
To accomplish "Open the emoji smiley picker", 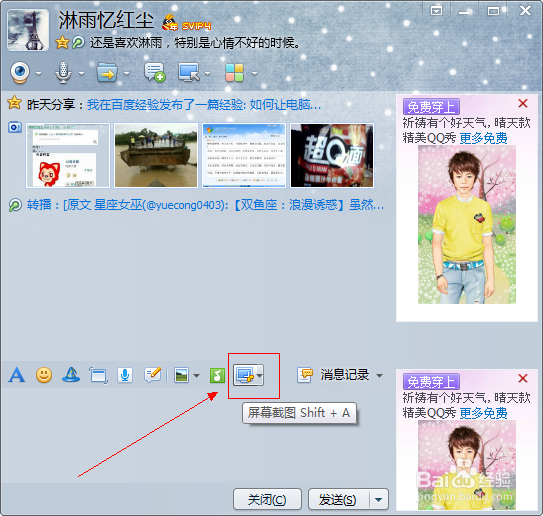I will (44, 375).
